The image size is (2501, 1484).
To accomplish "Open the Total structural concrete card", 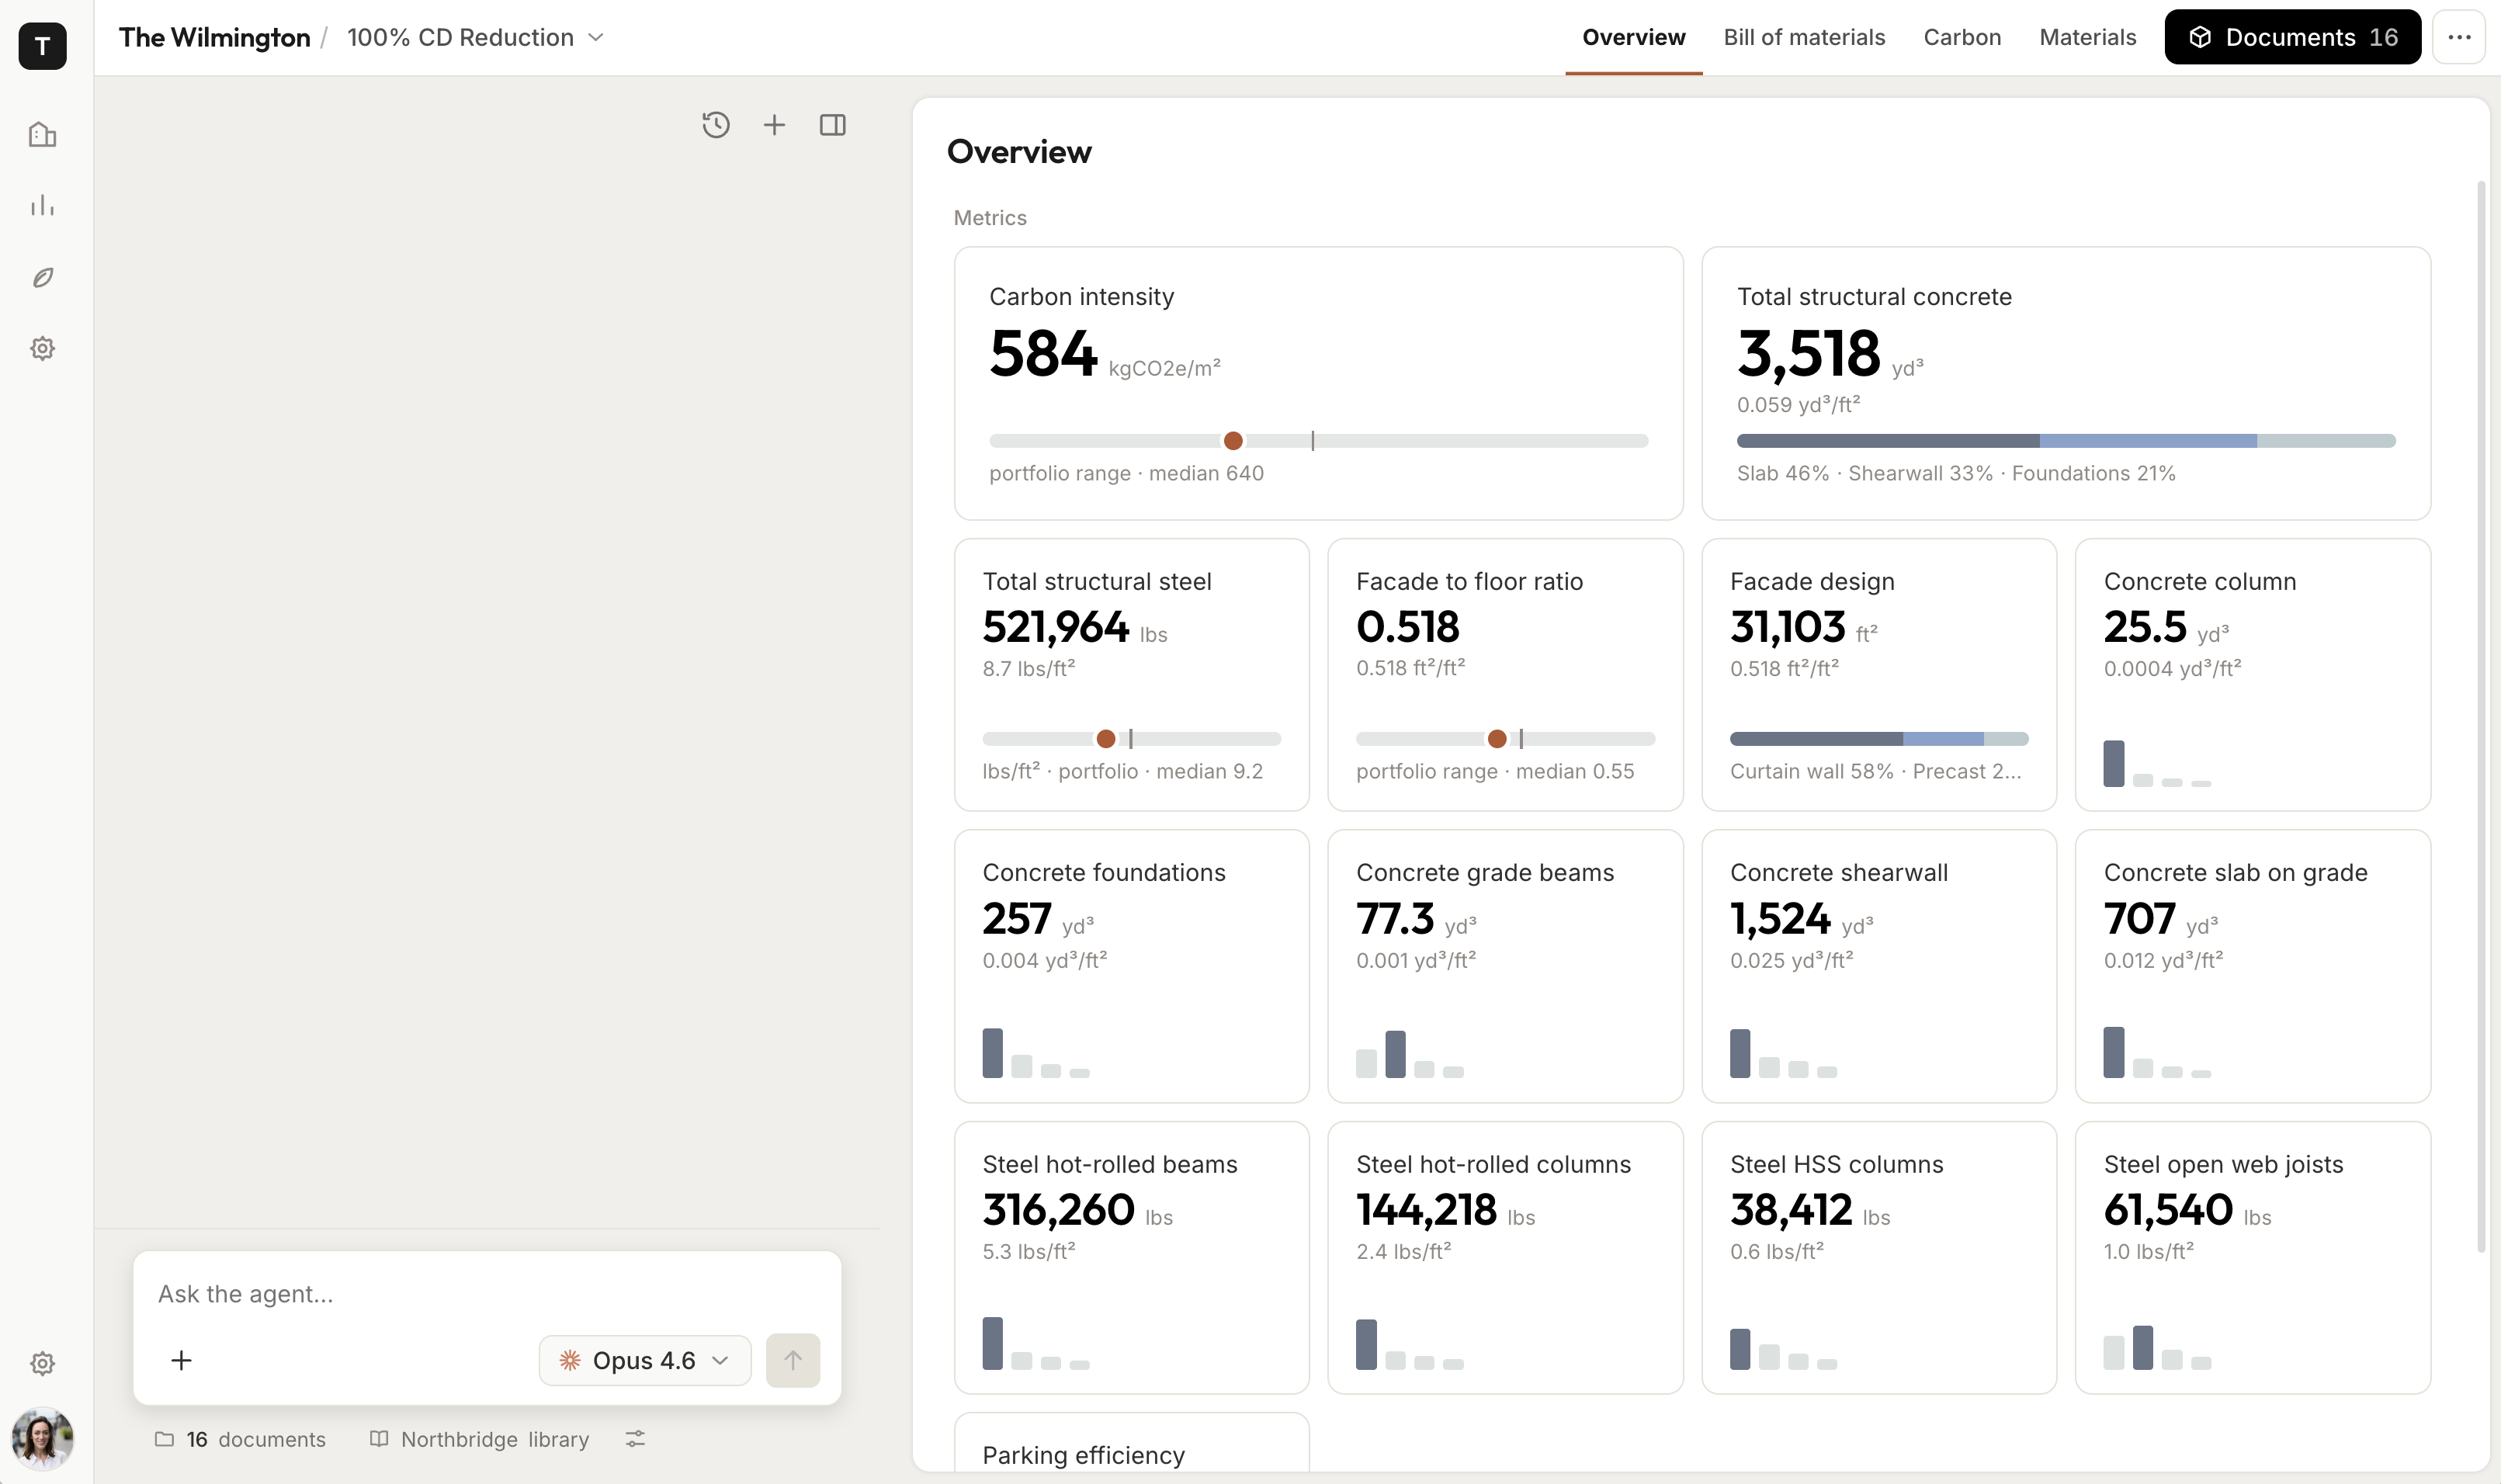I will (2066, 383).
